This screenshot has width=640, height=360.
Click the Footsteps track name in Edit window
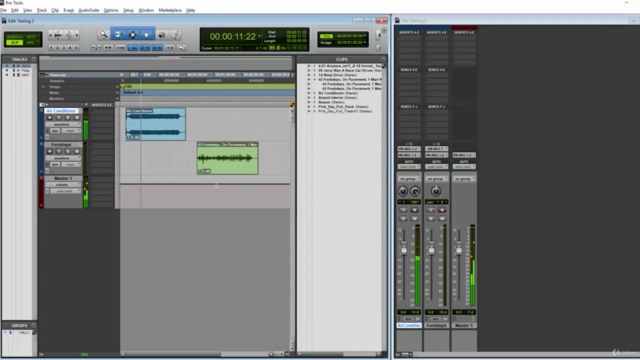click(61, 144)
